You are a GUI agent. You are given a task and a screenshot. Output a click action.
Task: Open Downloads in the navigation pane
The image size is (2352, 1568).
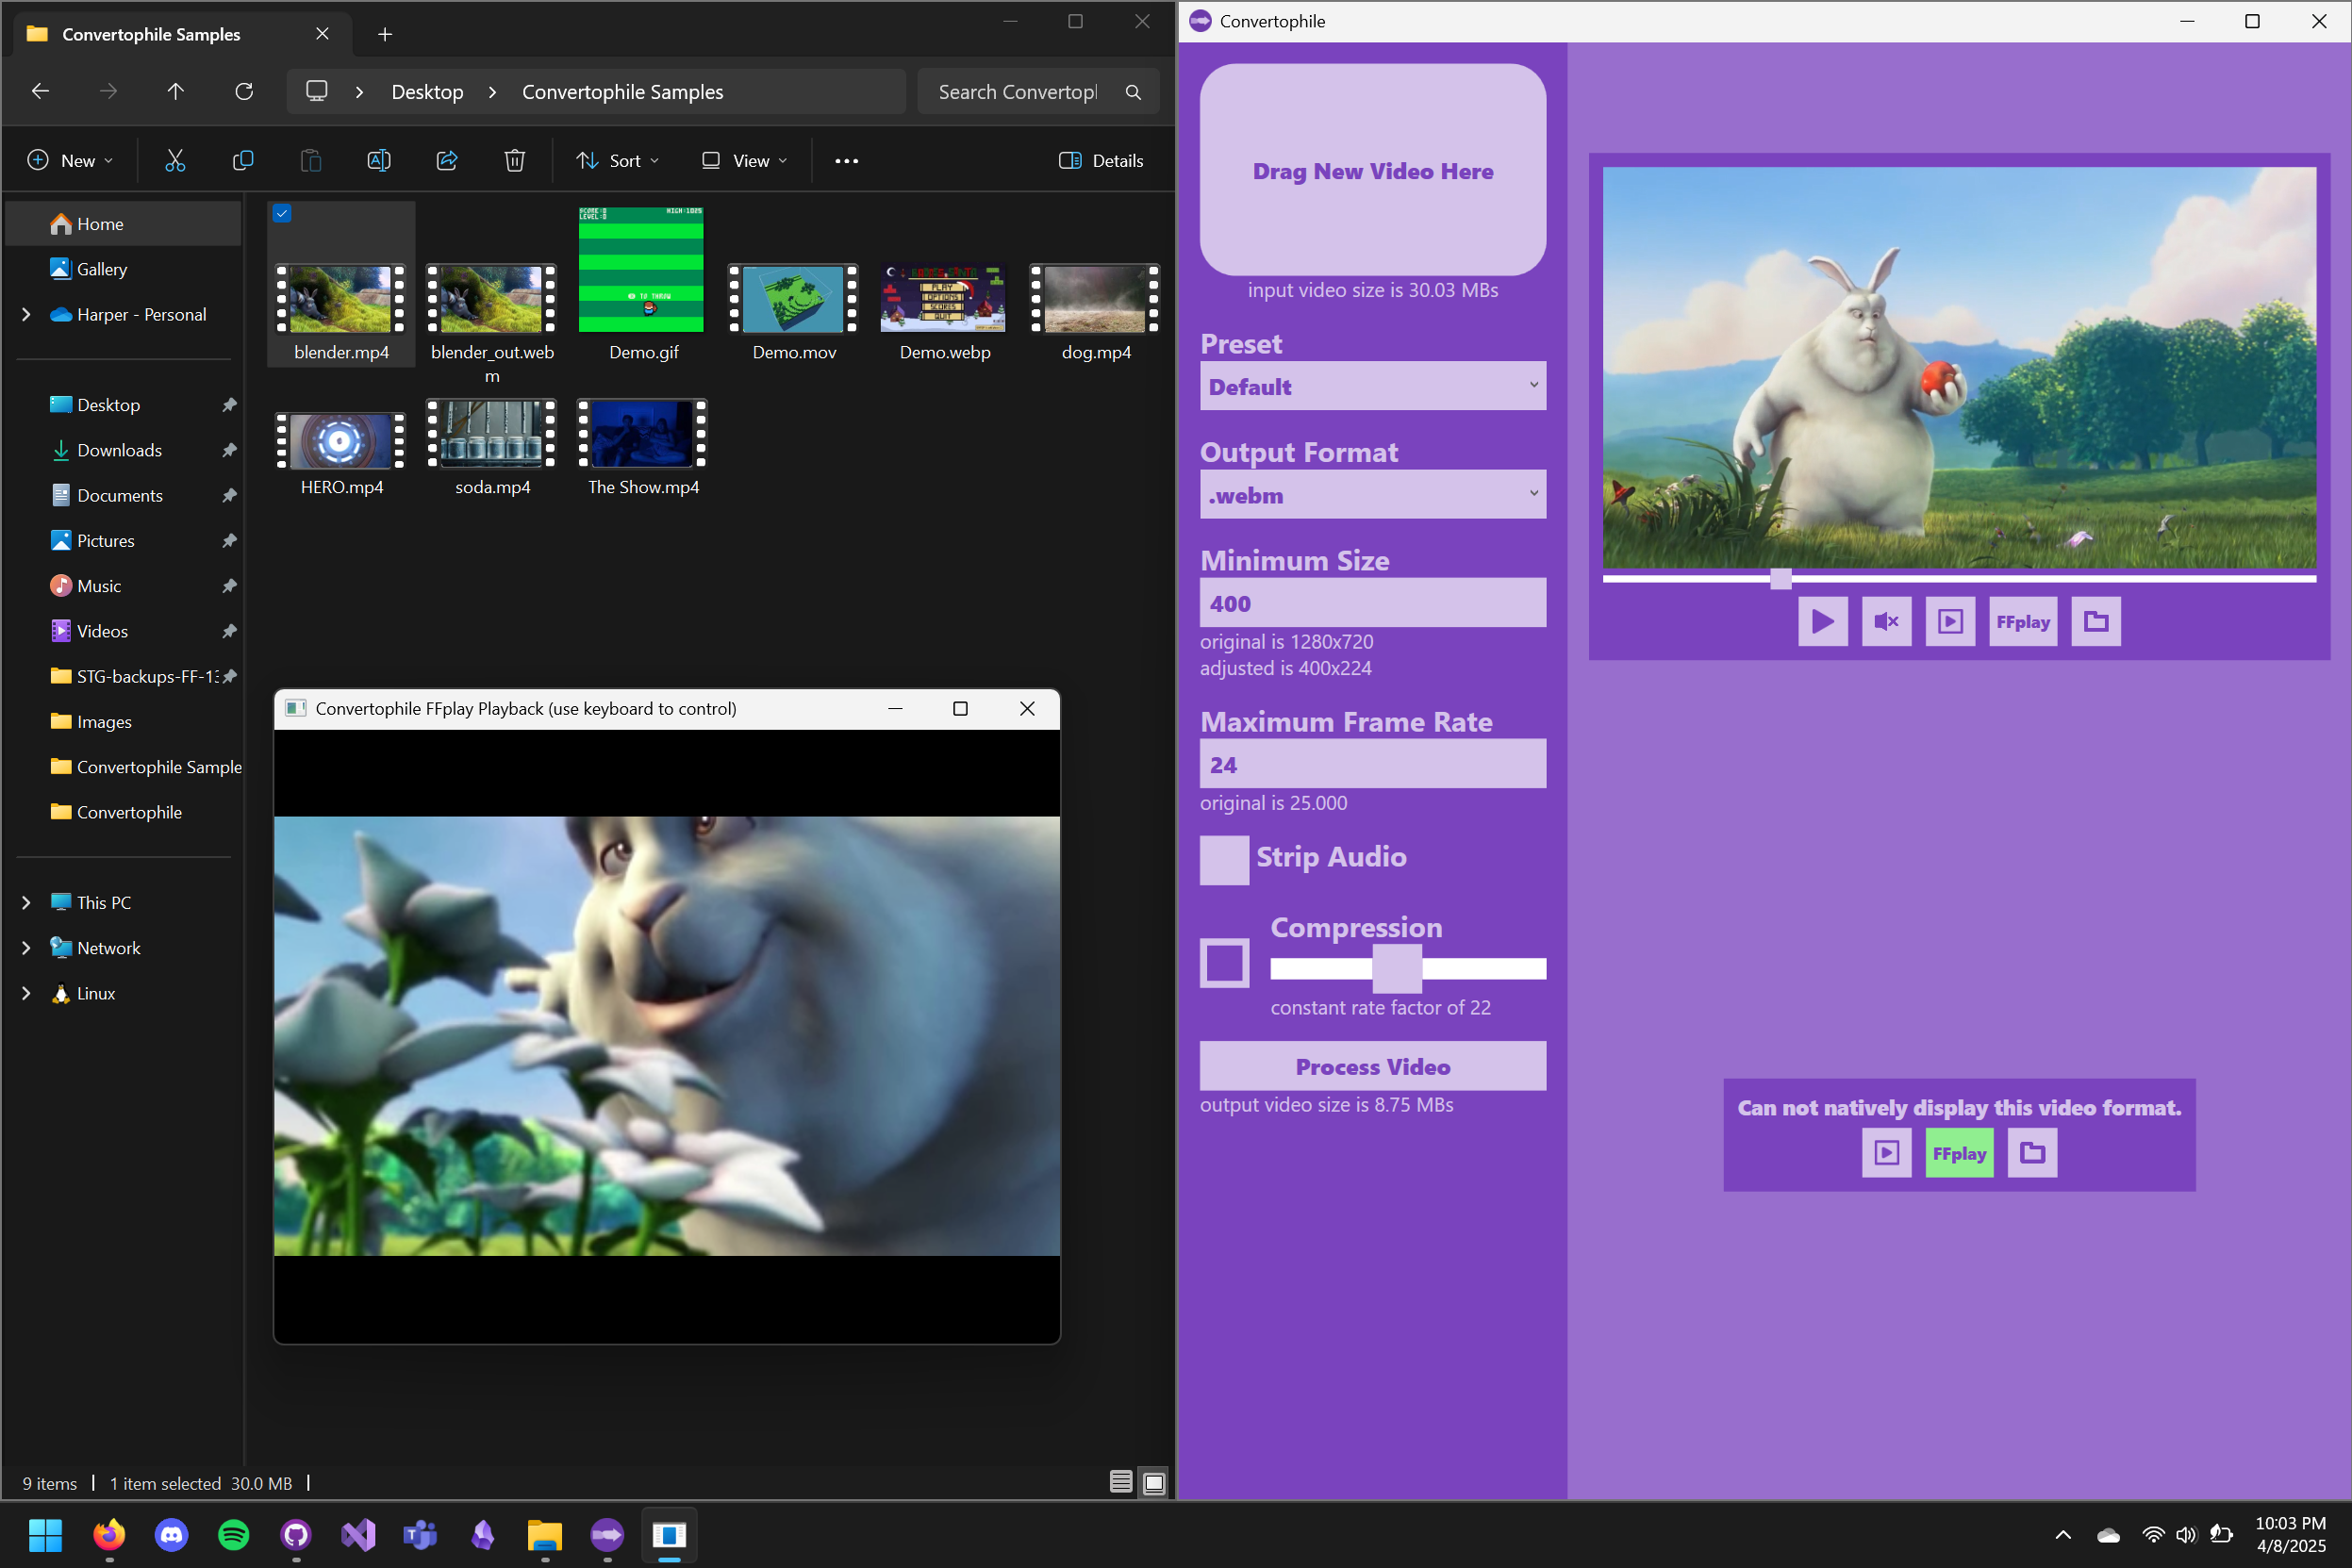[124, 450]
